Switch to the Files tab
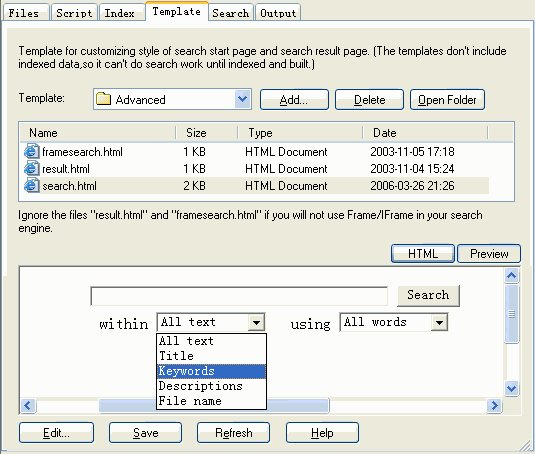Image resolution: width=535 pixels, height=454 pixels. pos(25,13)
